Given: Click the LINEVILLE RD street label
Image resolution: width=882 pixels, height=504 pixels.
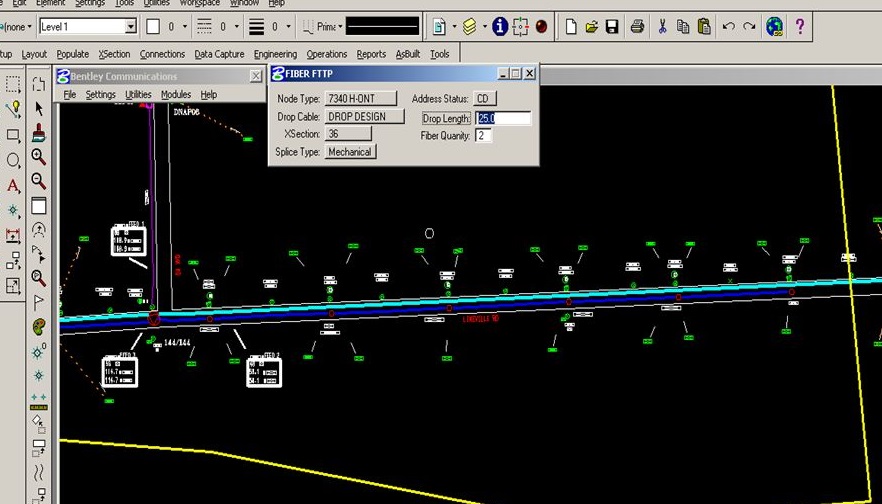Looking at the screenshot, I should click(x=480, y=319).
